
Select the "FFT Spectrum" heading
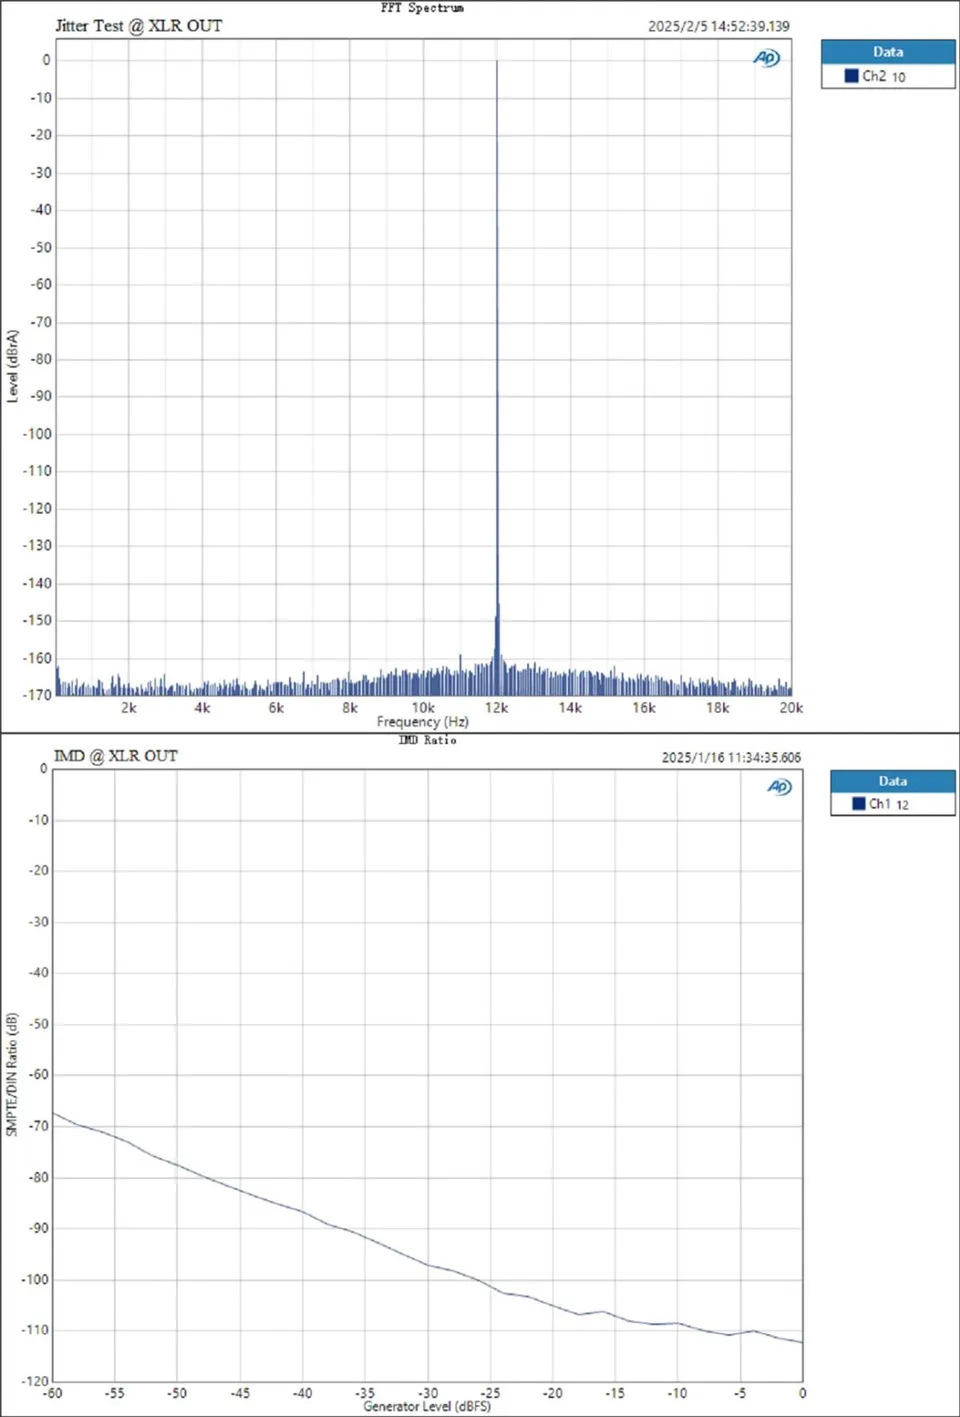422,8
